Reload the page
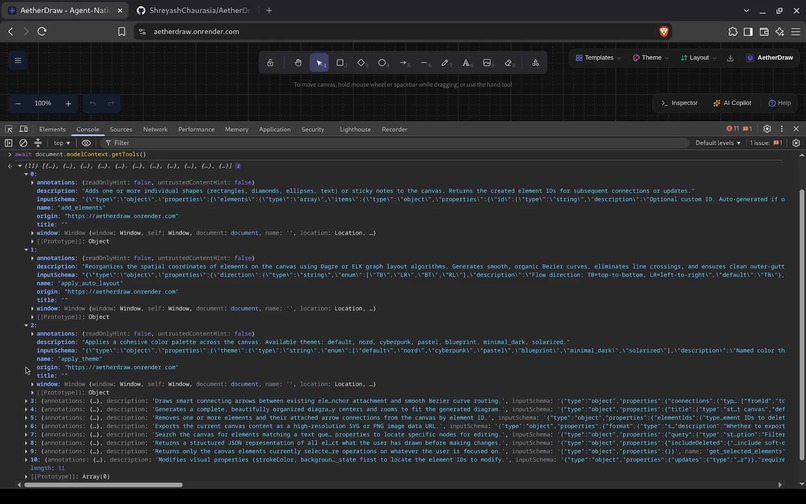 (x=42, y=31)
